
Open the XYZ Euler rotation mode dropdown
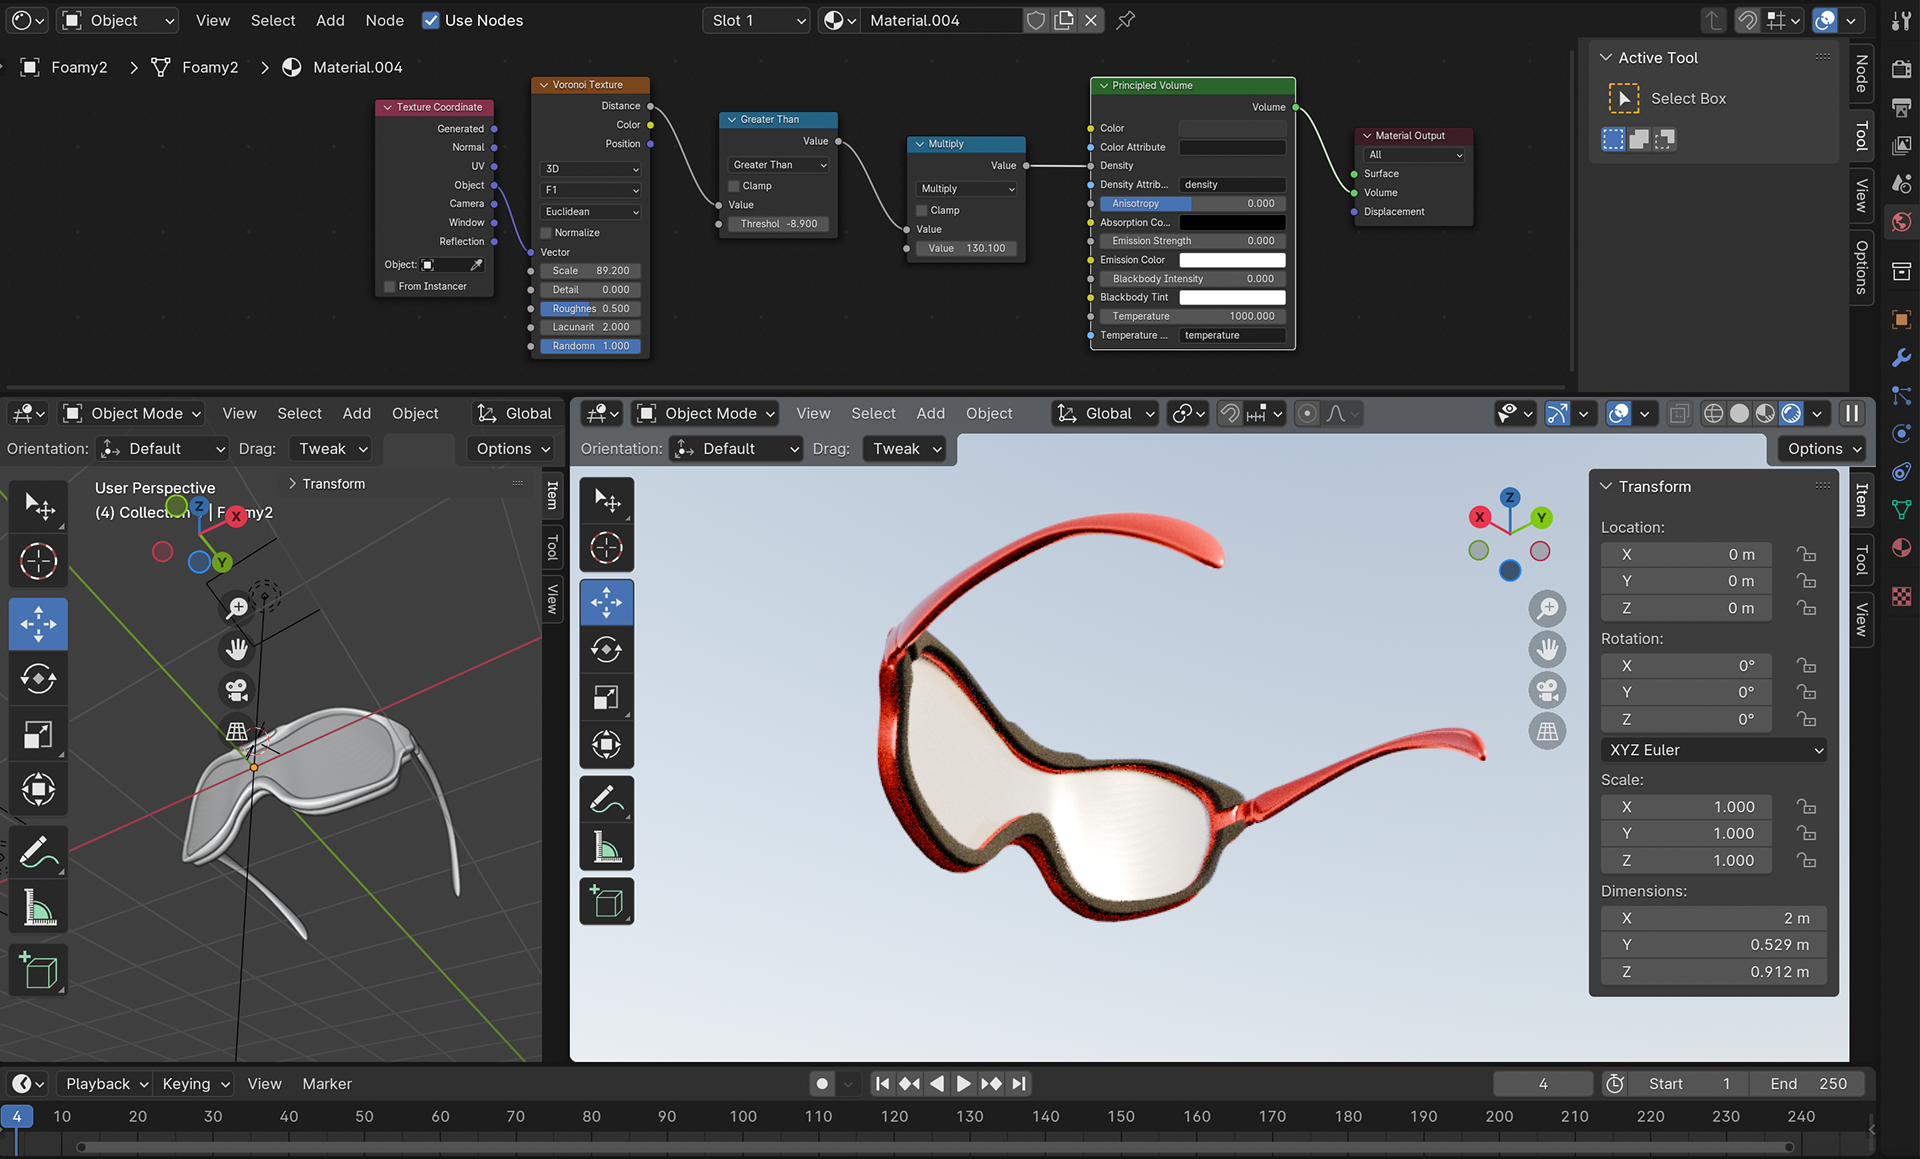(1714, 750)
